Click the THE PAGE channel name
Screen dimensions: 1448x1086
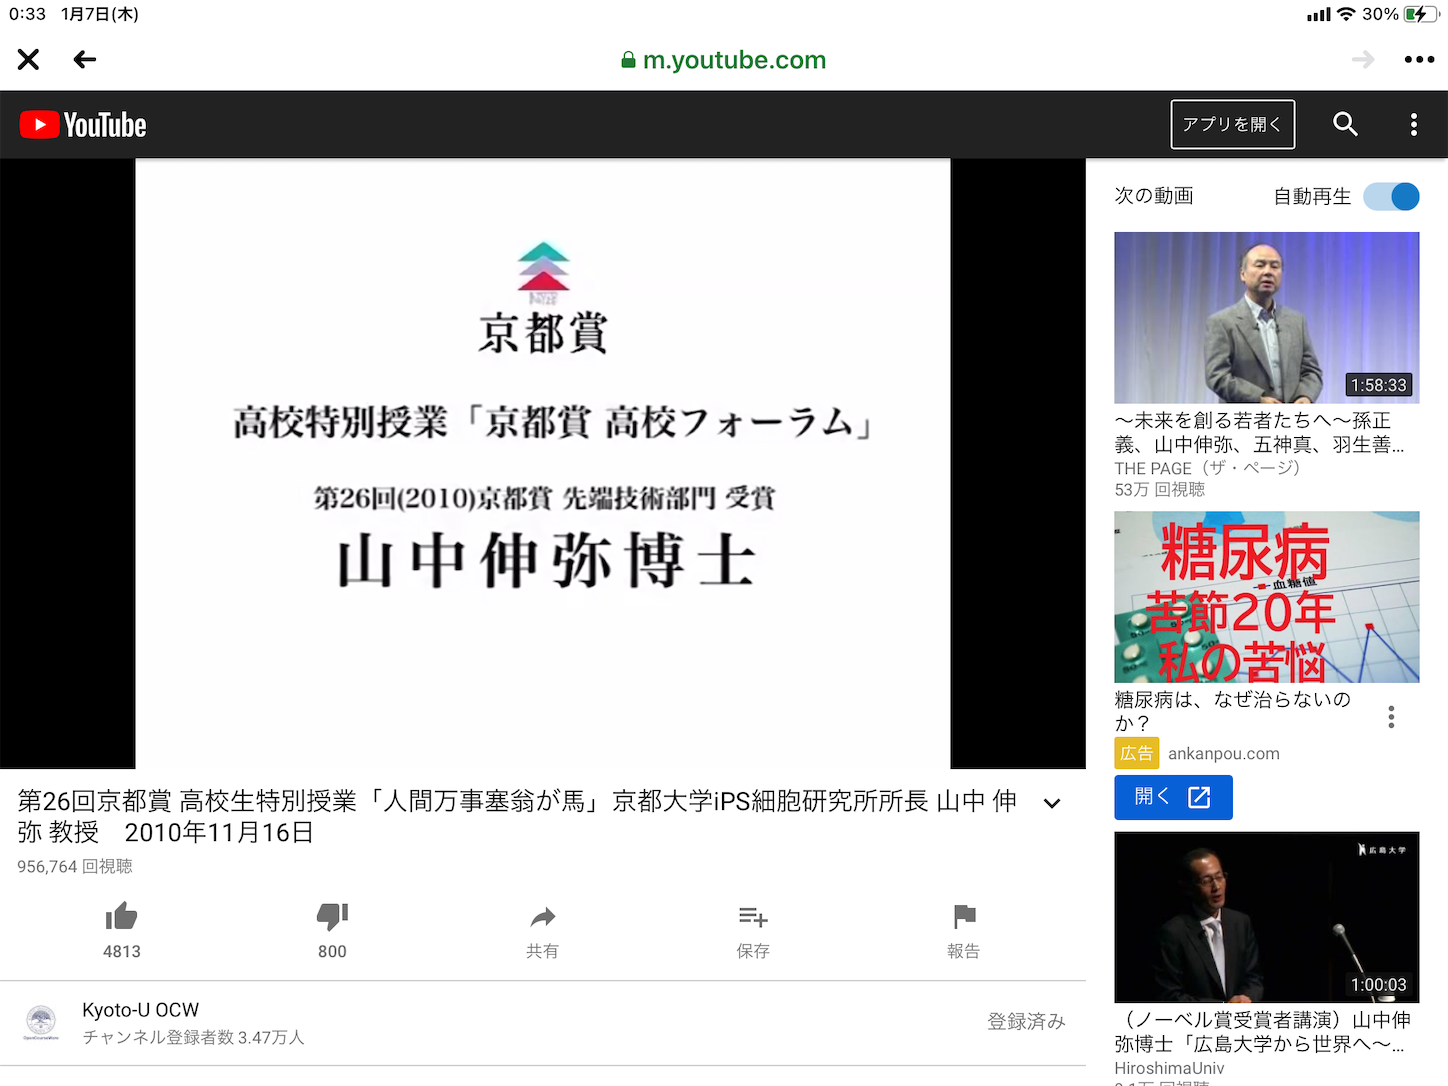coord(1207,468)
